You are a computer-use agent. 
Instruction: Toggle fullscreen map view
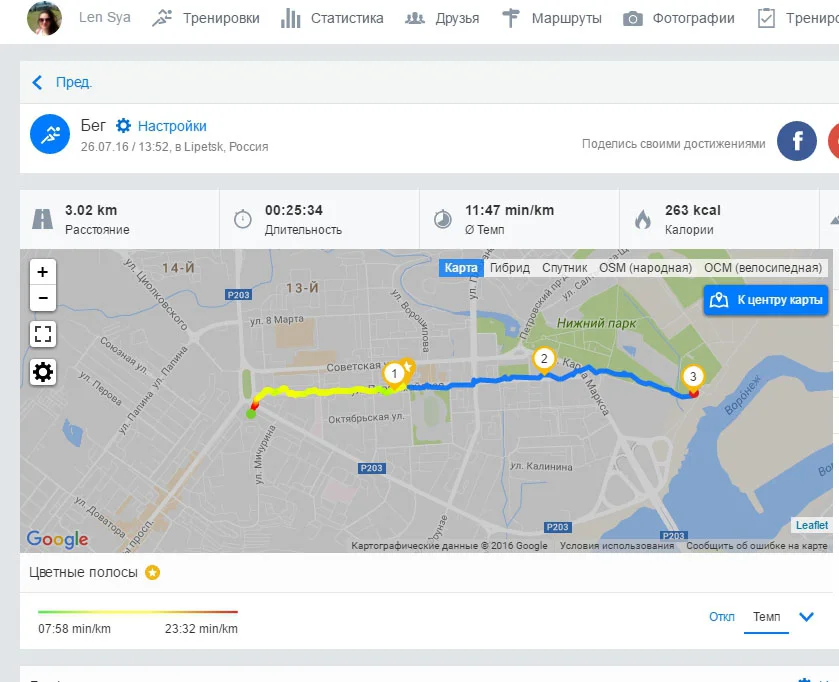(x=43, y=334)
